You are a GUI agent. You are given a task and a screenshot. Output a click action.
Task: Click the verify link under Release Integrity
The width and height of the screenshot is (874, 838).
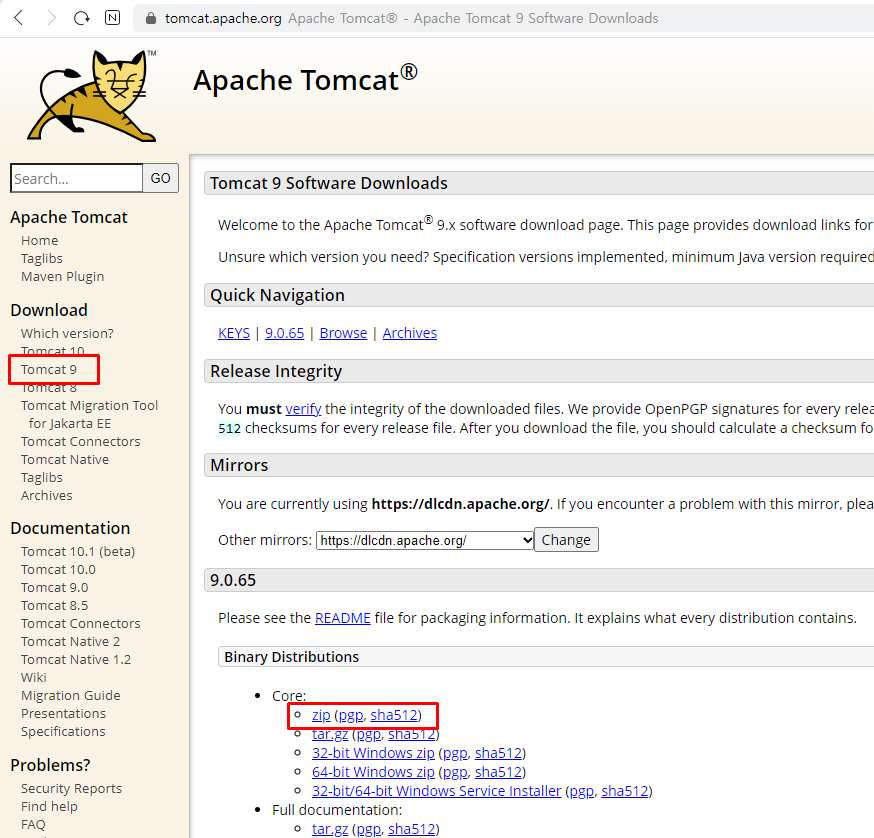pos(303,409)
